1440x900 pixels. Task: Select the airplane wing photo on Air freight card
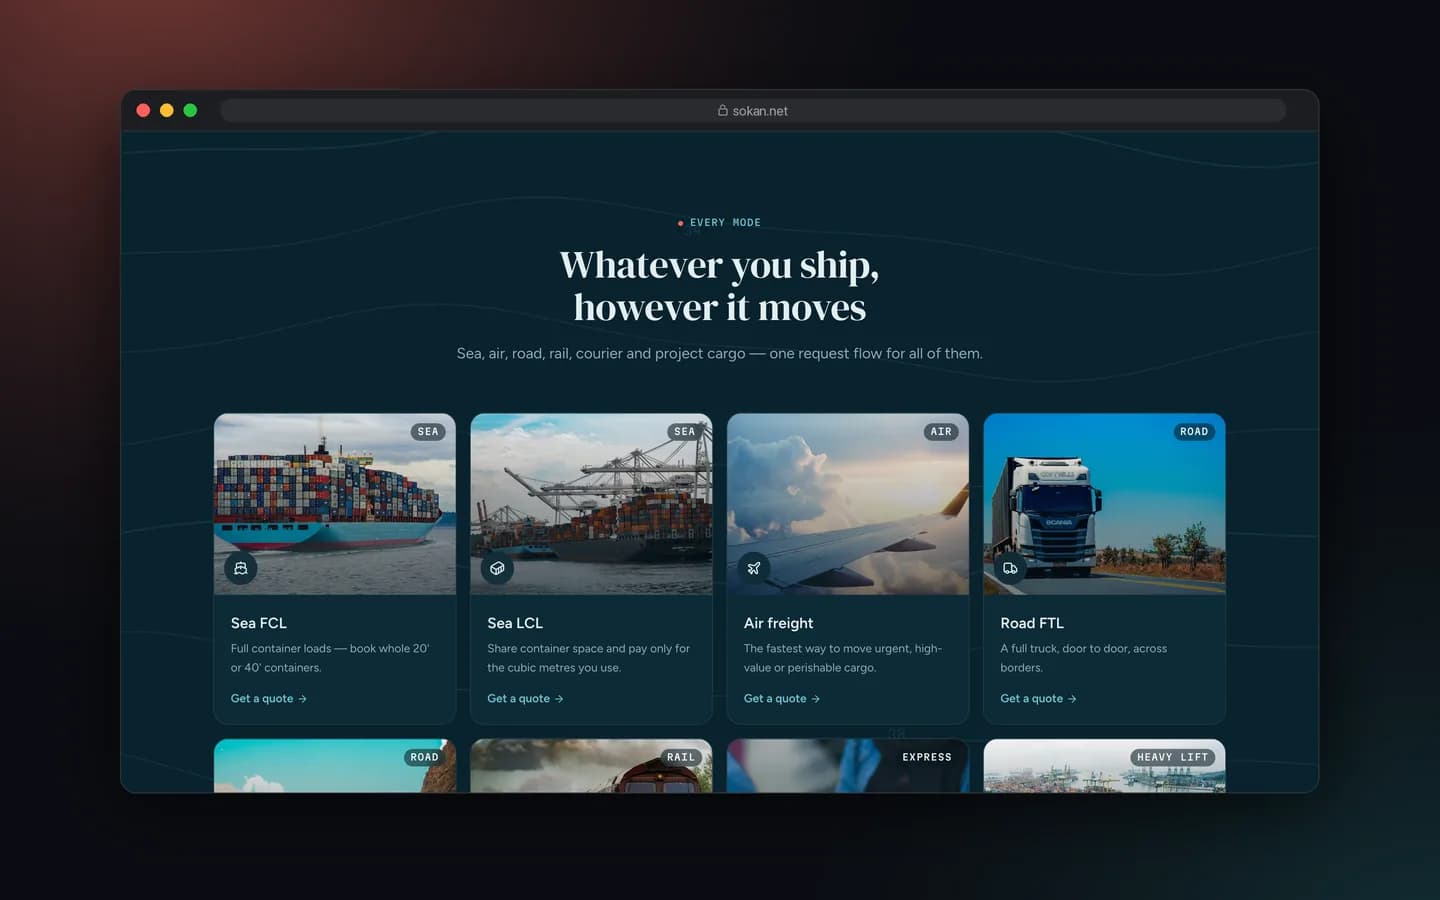tap(848, 504)
